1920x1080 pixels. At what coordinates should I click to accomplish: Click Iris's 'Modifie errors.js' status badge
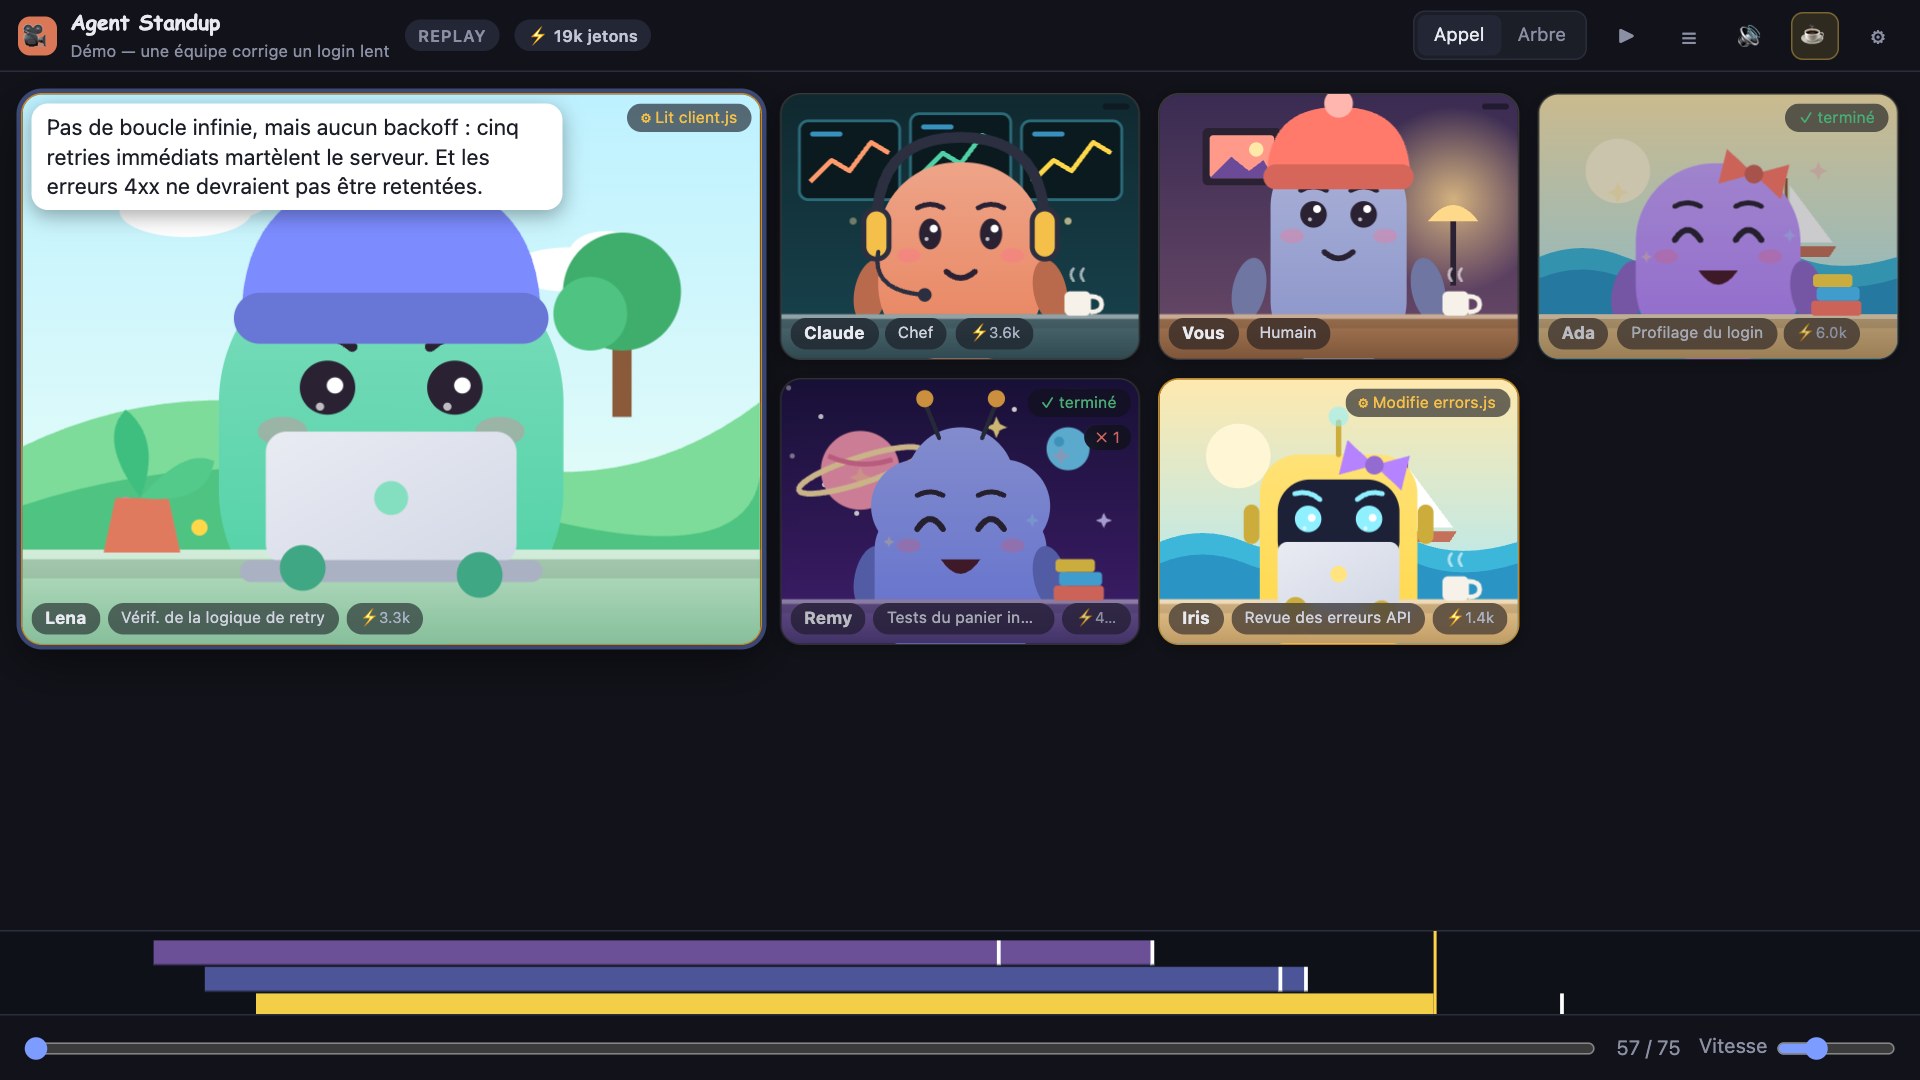pos(1428,403)
